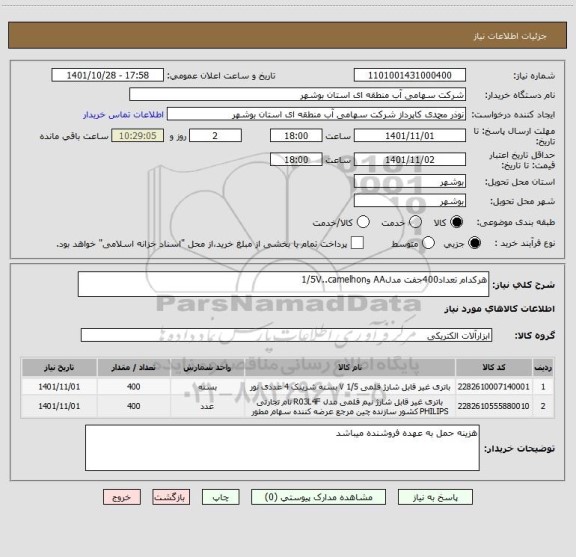Select the متوسط purchase type radio
576x557 pixels.
click(428, 243)
